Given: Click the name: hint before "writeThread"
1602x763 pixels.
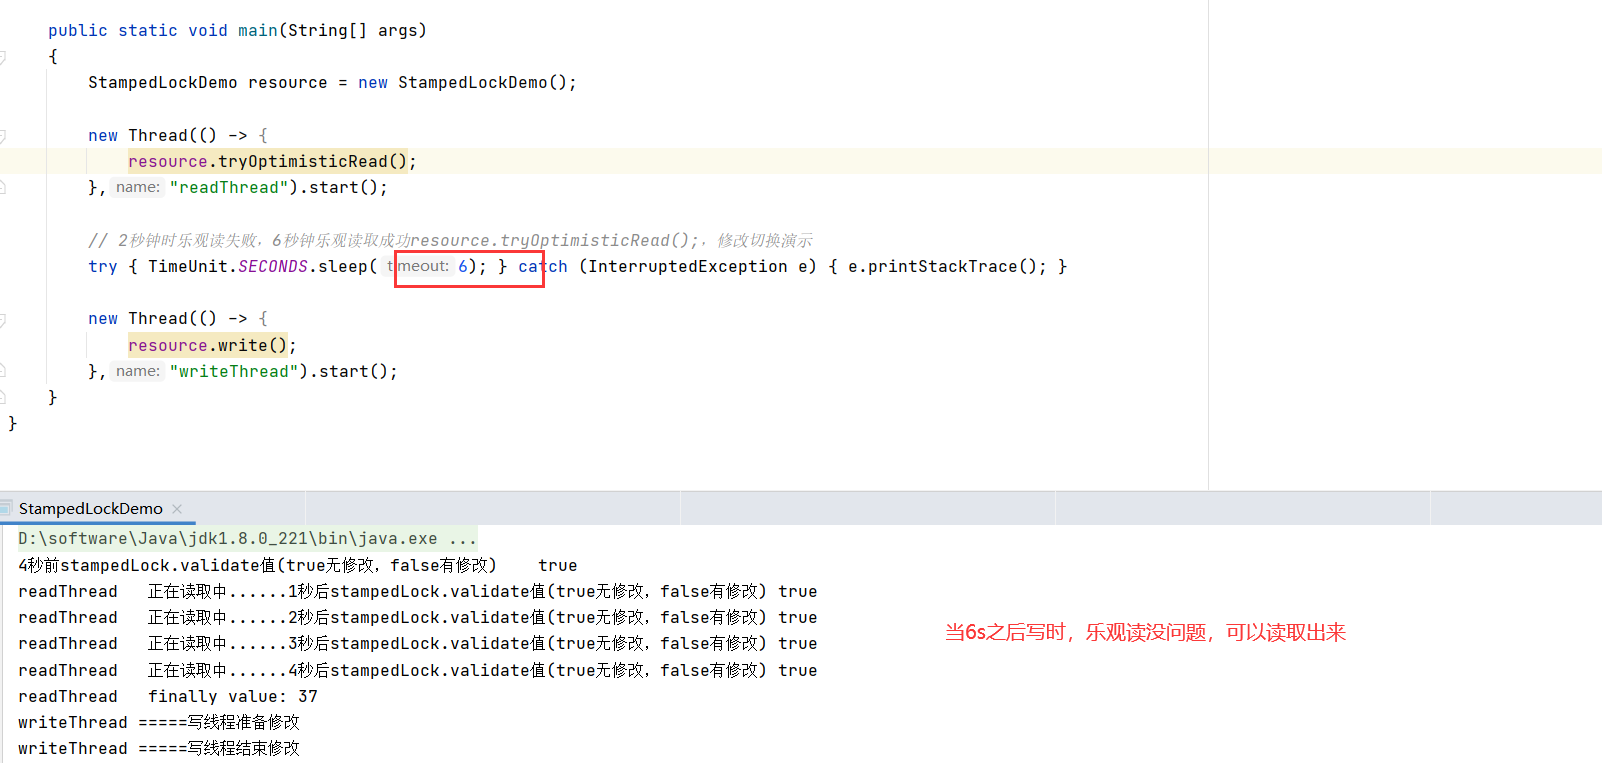Looking at the screenshot, I should [137, 371].
